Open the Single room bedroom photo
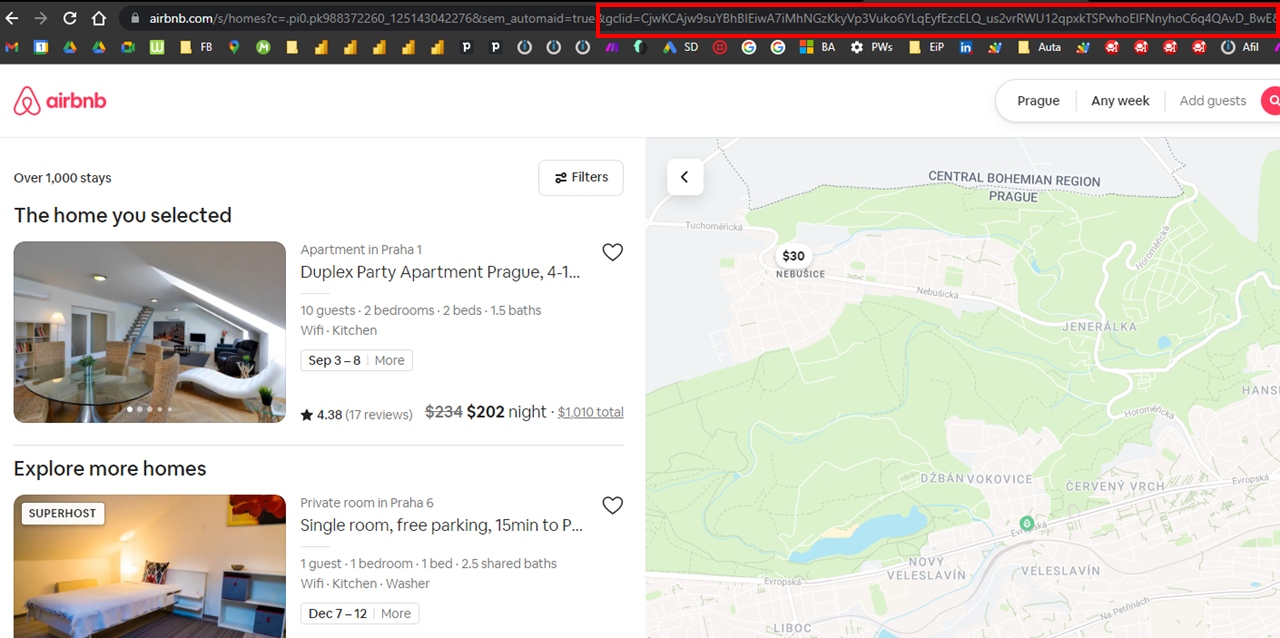Screen dimensions: 1280x638 (x=150, y=566)
